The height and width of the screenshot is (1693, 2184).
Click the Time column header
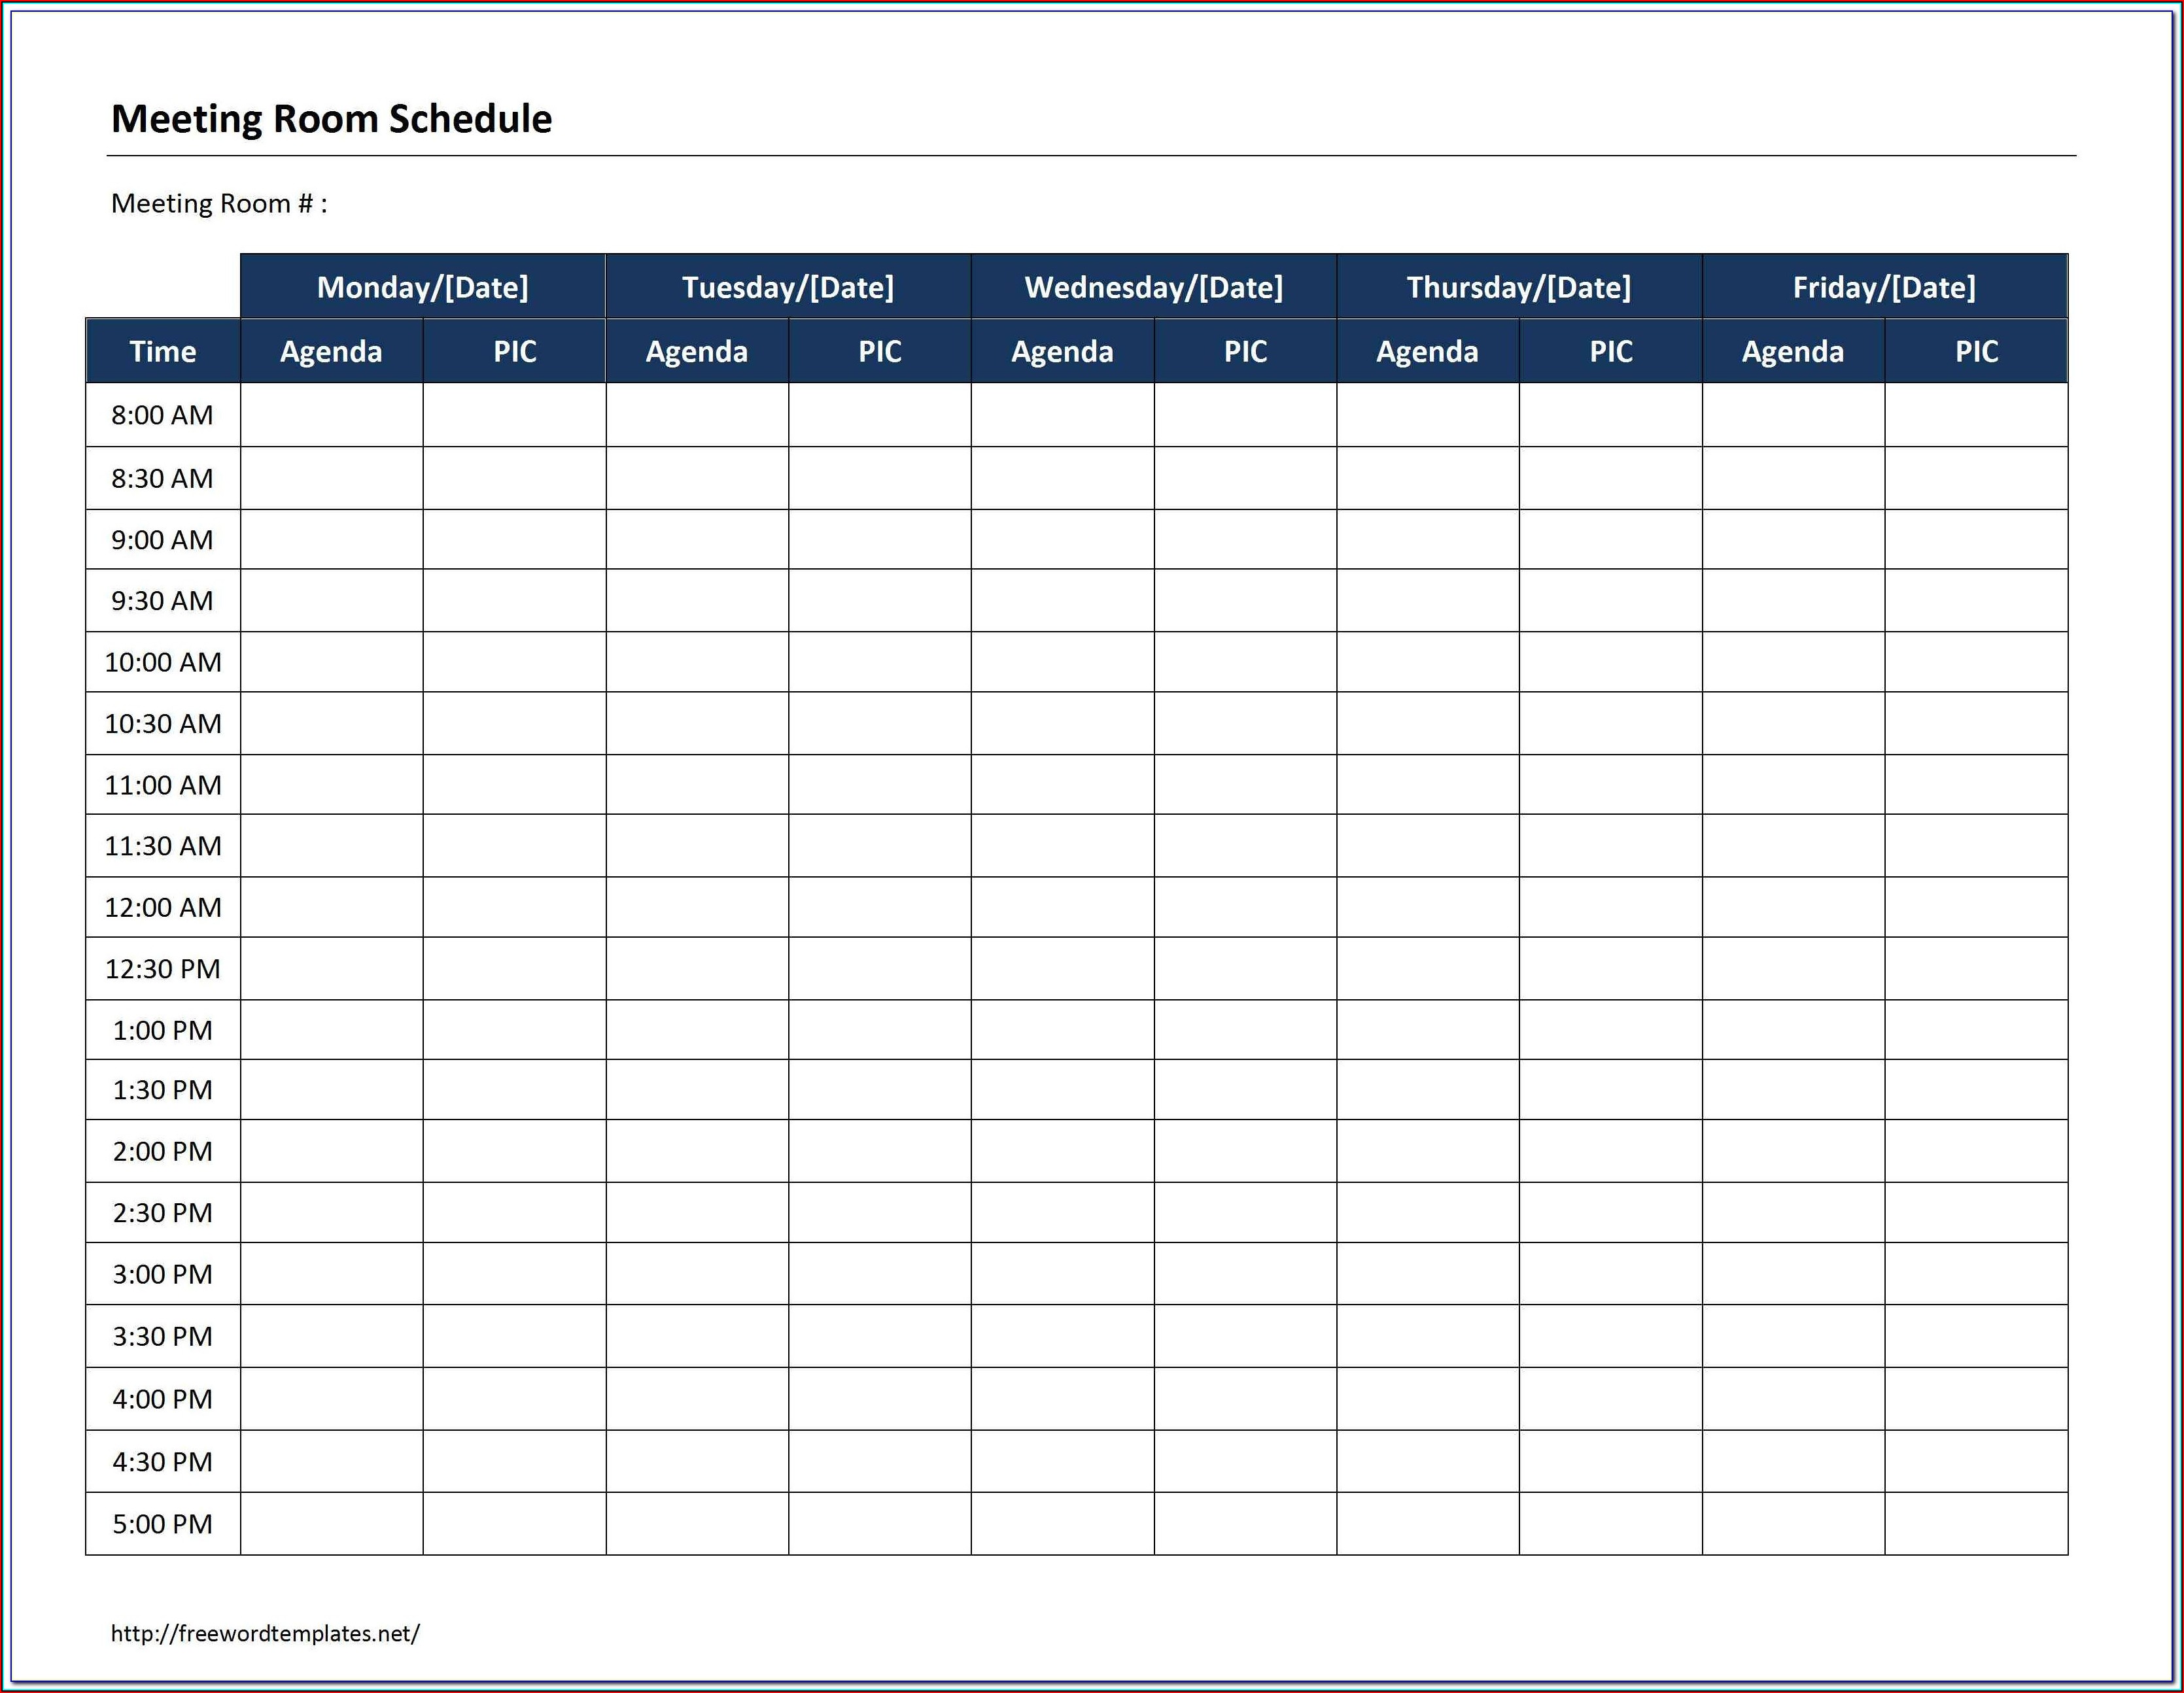pos(162,351)
